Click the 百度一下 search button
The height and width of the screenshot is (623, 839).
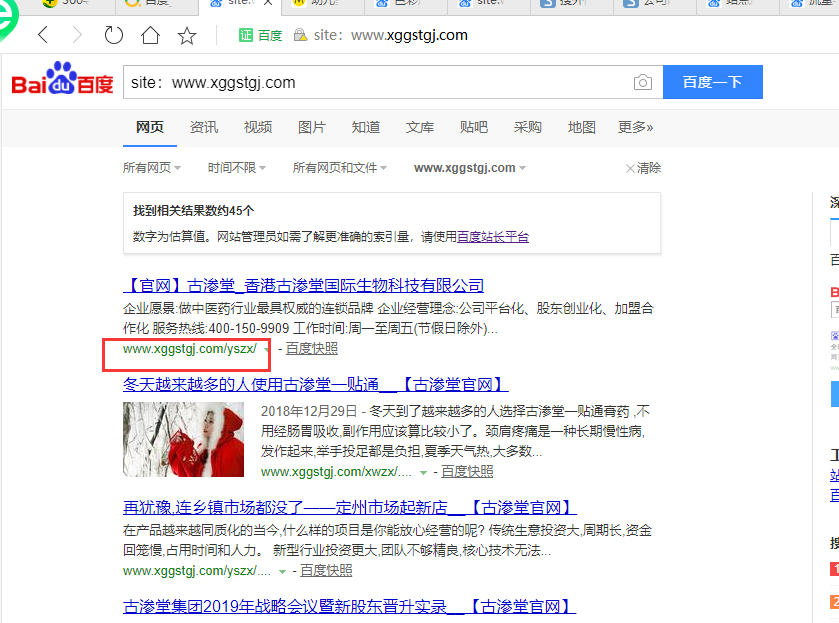tap(713, 82)
